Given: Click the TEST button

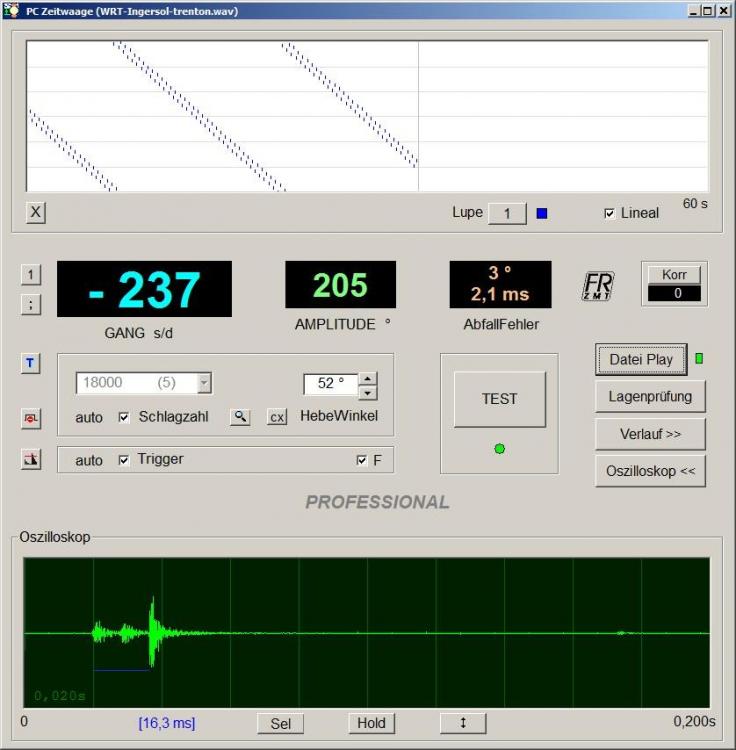Looking at the screenshot, I should pyautogui.click(x=500, y=399).
